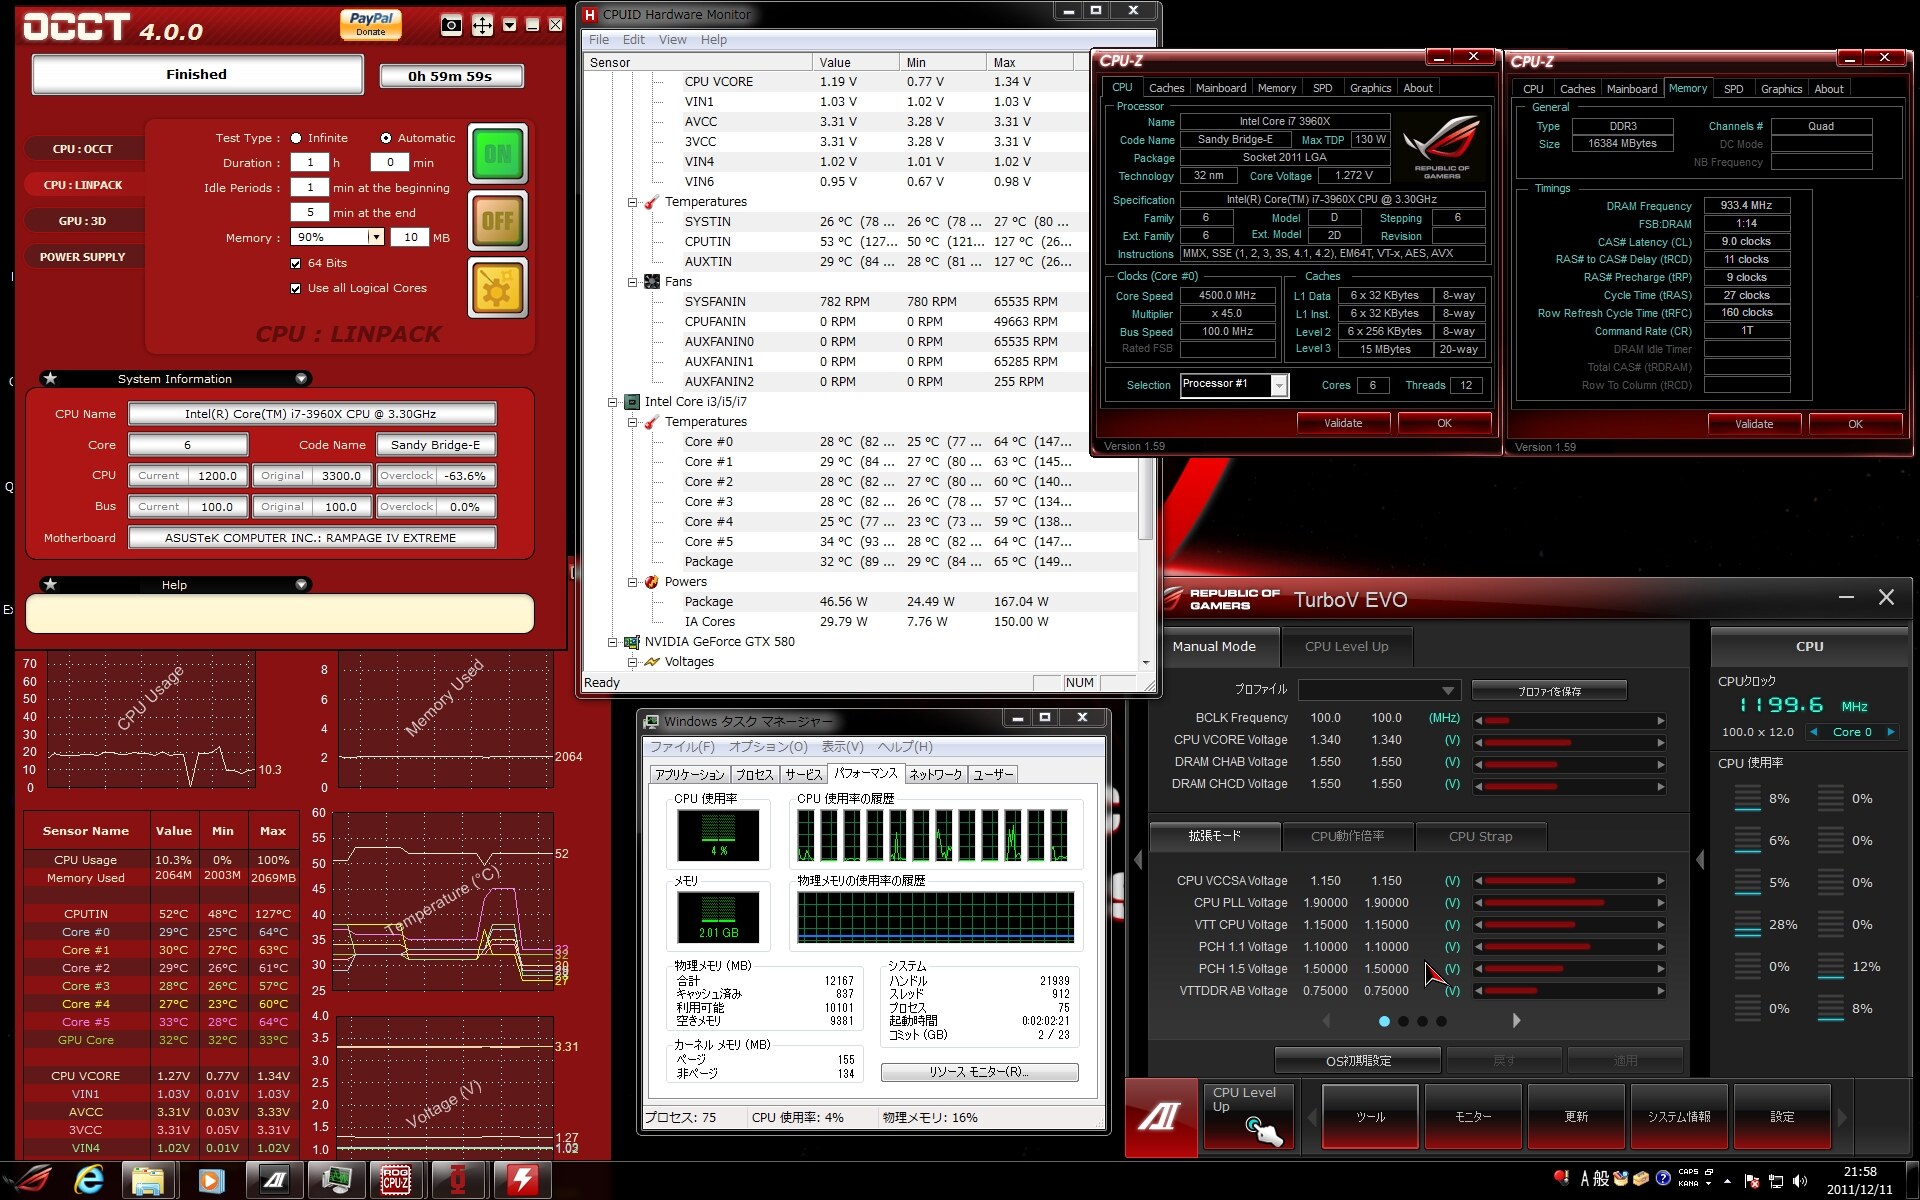
Task: Click the ASUS AI Suite logo
Action: point(1160,1116)
